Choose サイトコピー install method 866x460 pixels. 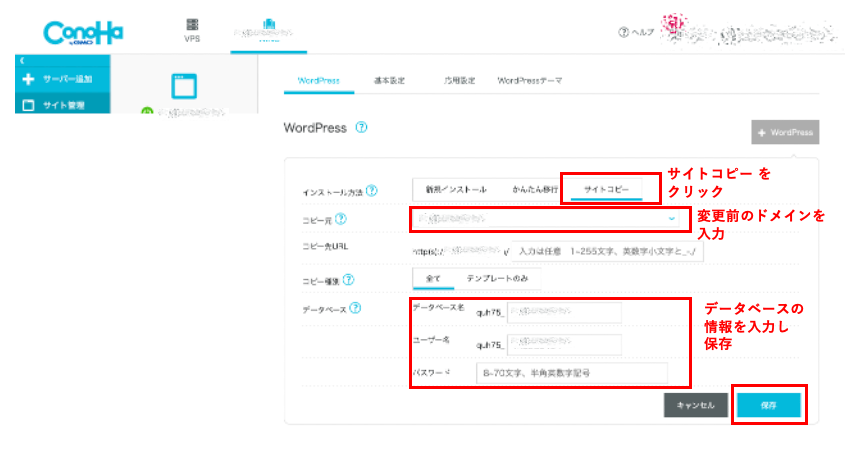606,189
